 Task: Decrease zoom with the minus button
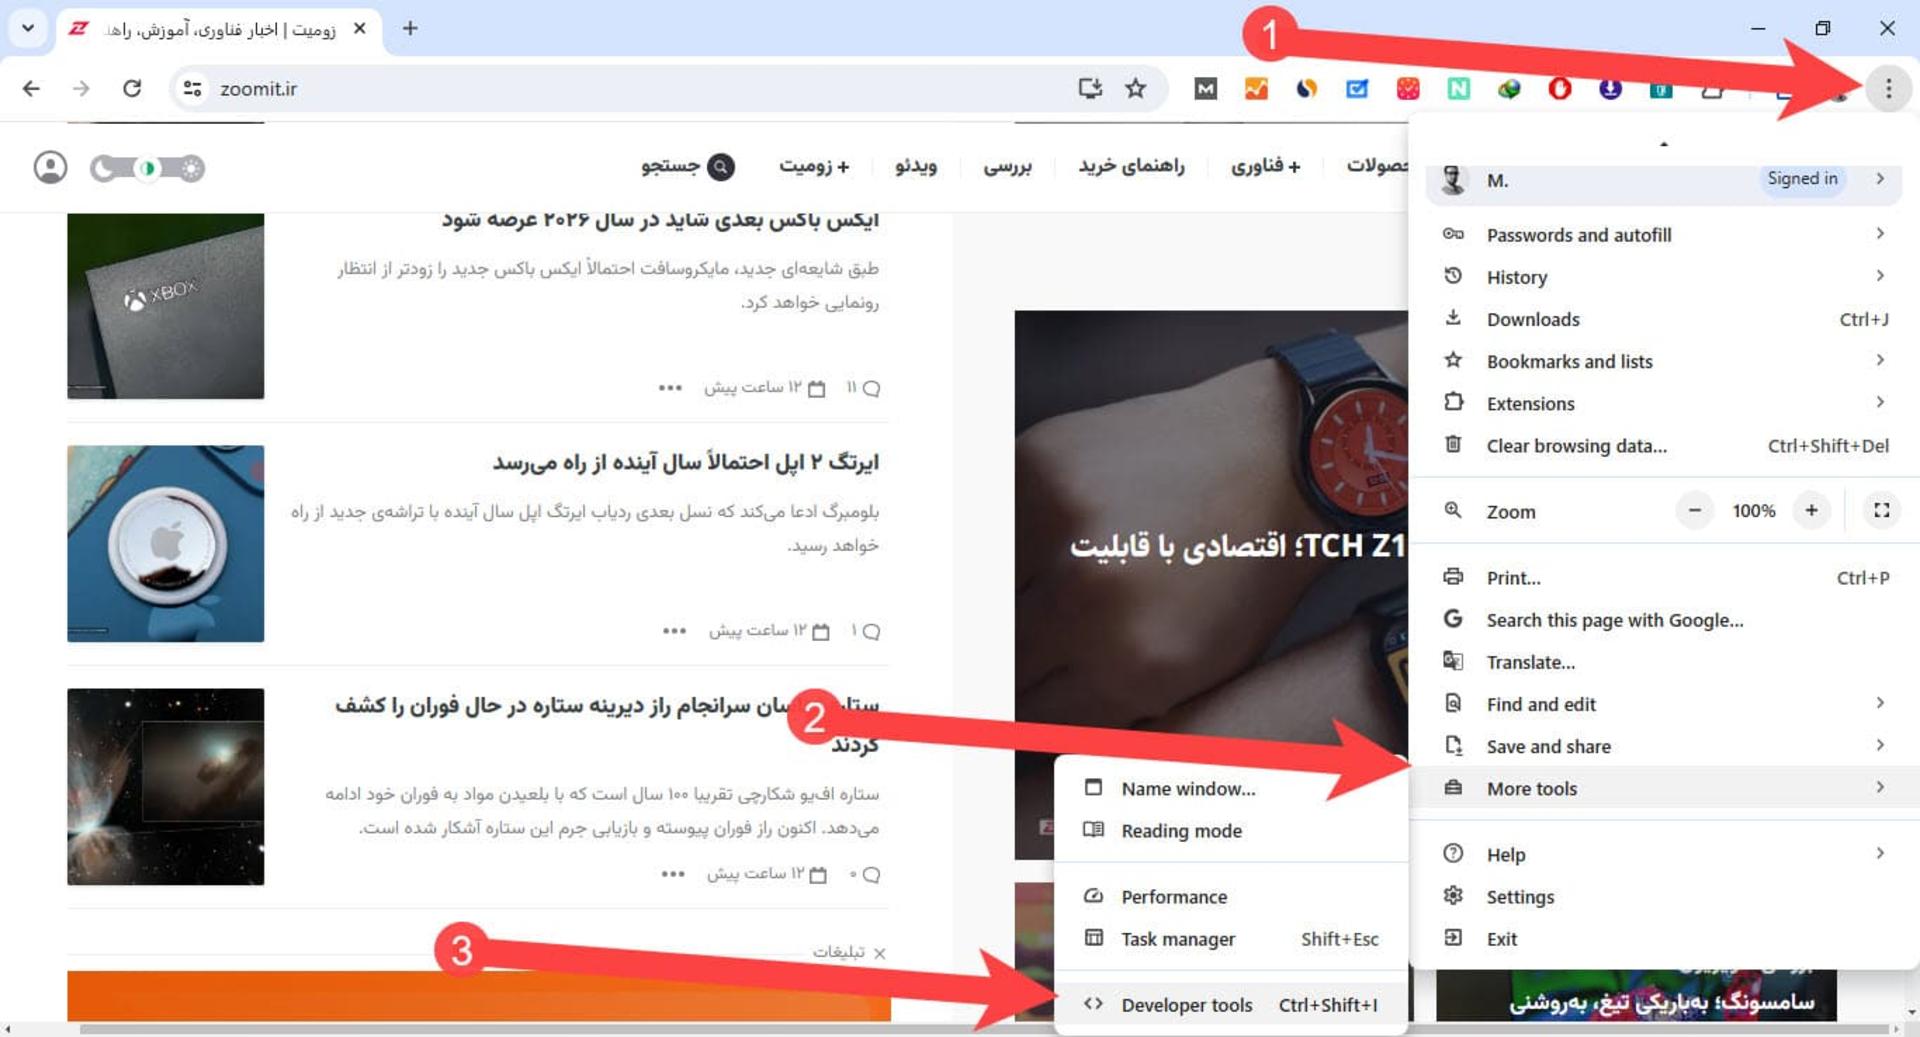1694,510
